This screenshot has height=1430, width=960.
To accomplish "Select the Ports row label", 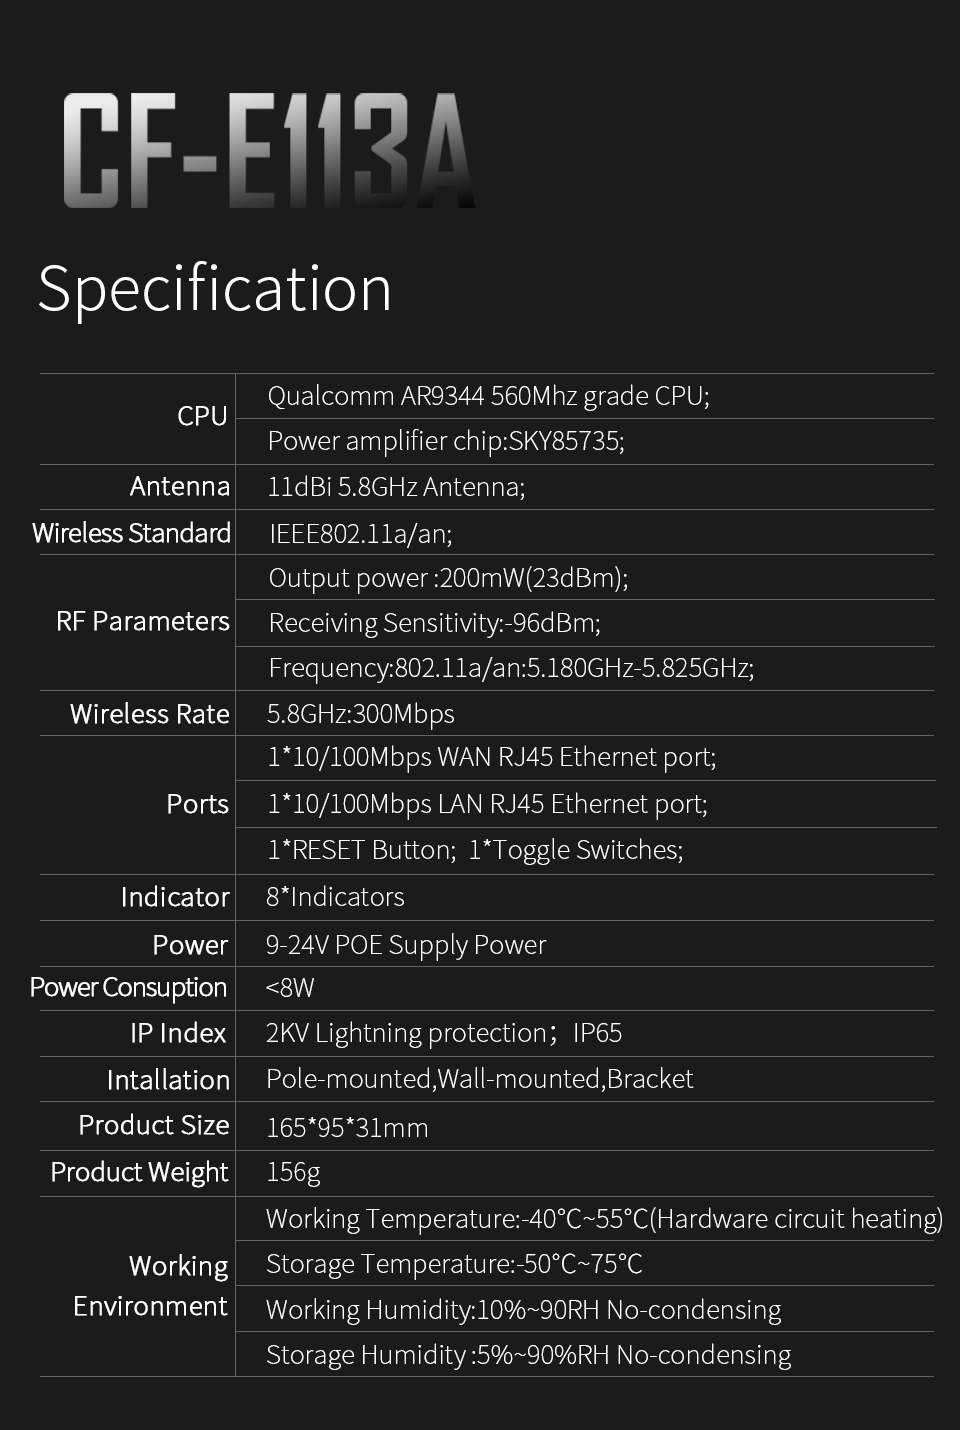I will 197,804.
